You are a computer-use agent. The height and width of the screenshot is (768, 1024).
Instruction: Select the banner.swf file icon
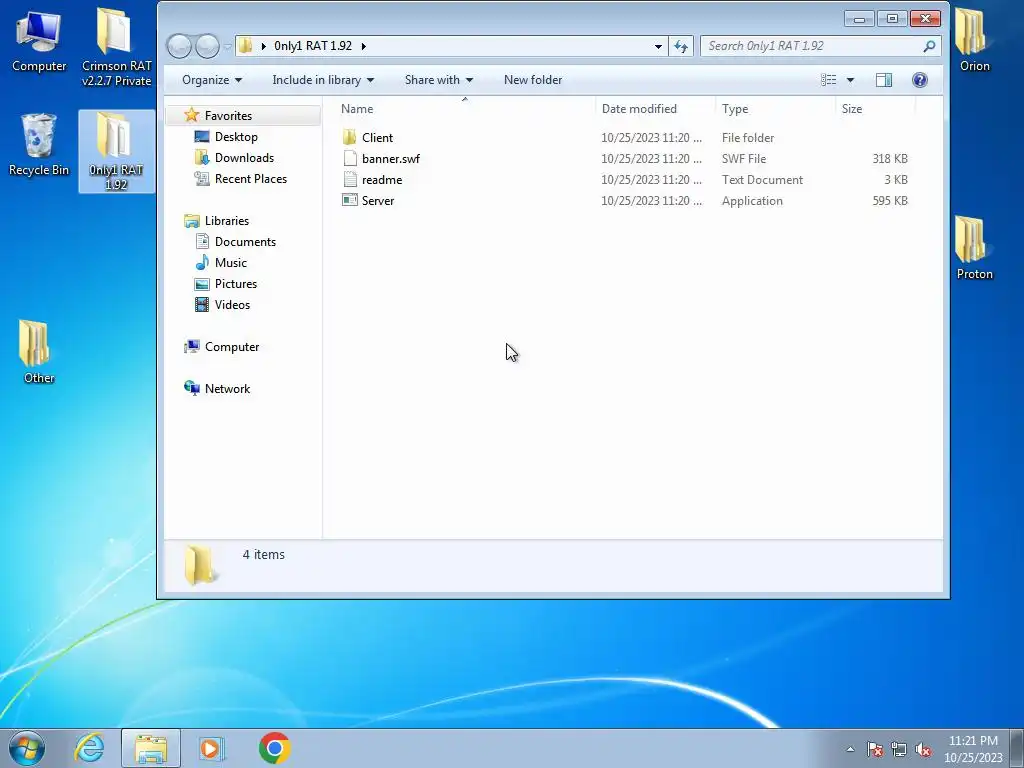click(349, 158)
